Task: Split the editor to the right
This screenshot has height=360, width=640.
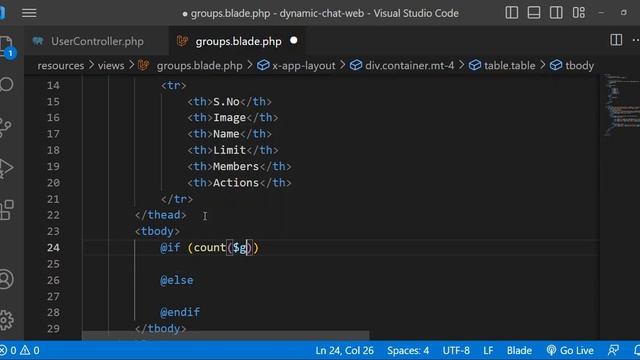Action: click(616, 40)
